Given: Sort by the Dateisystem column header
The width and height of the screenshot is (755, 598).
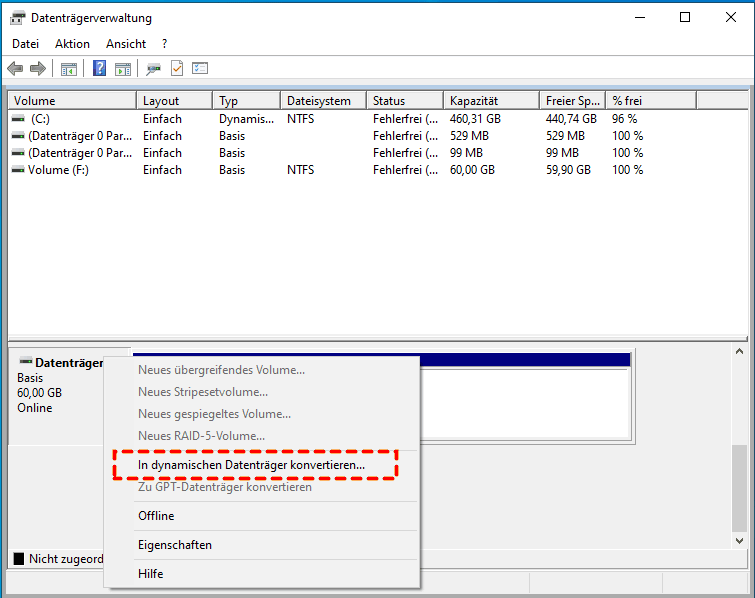Looking at the screenshot, I should tap(319, 101).
